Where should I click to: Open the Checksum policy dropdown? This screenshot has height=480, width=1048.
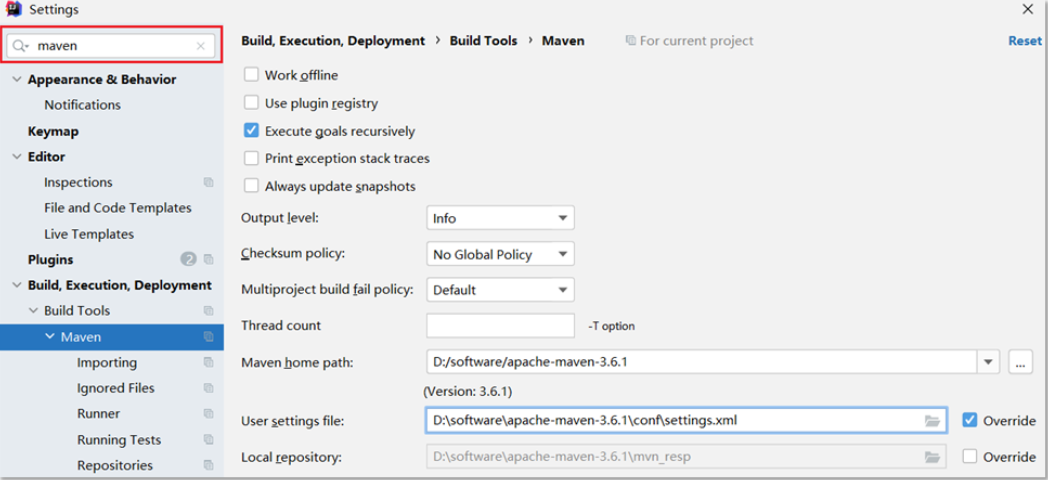pyautogui.click(x=500, y=254)
